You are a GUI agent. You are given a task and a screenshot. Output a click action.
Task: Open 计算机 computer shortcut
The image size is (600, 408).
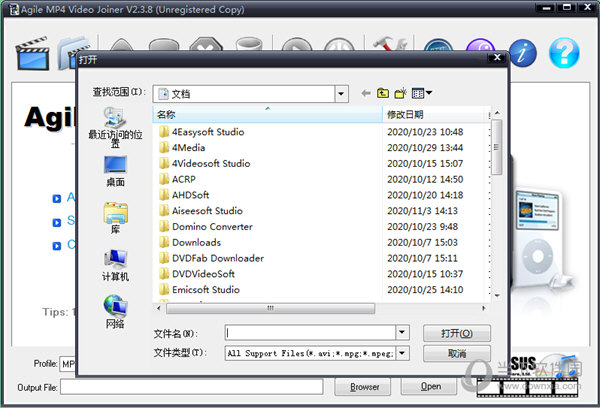[115, 265]
